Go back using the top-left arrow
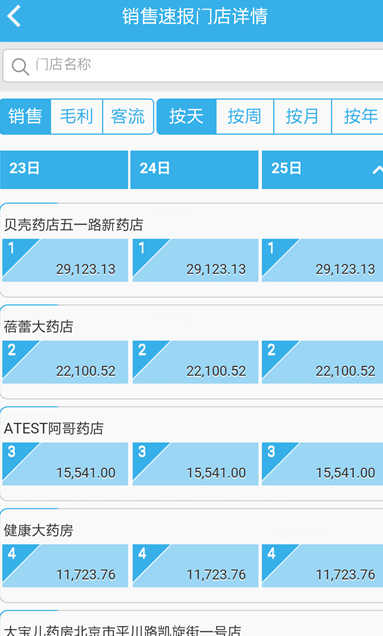This screenshot has height=636, width=383. 14,16
